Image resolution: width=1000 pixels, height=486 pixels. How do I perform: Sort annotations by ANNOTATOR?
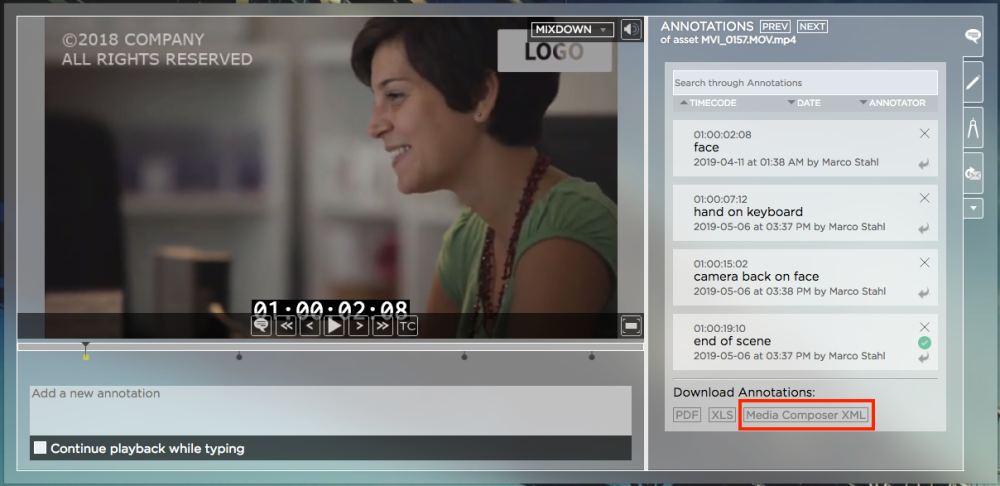(892, 103)
